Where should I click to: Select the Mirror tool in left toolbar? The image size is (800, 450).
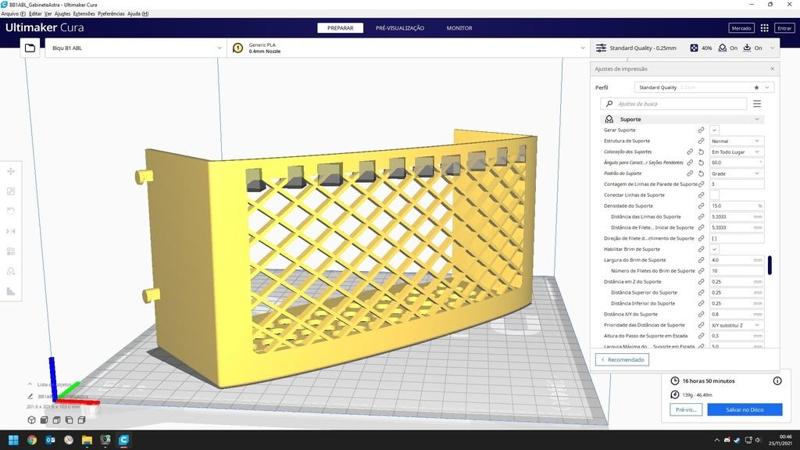(11, 231)
